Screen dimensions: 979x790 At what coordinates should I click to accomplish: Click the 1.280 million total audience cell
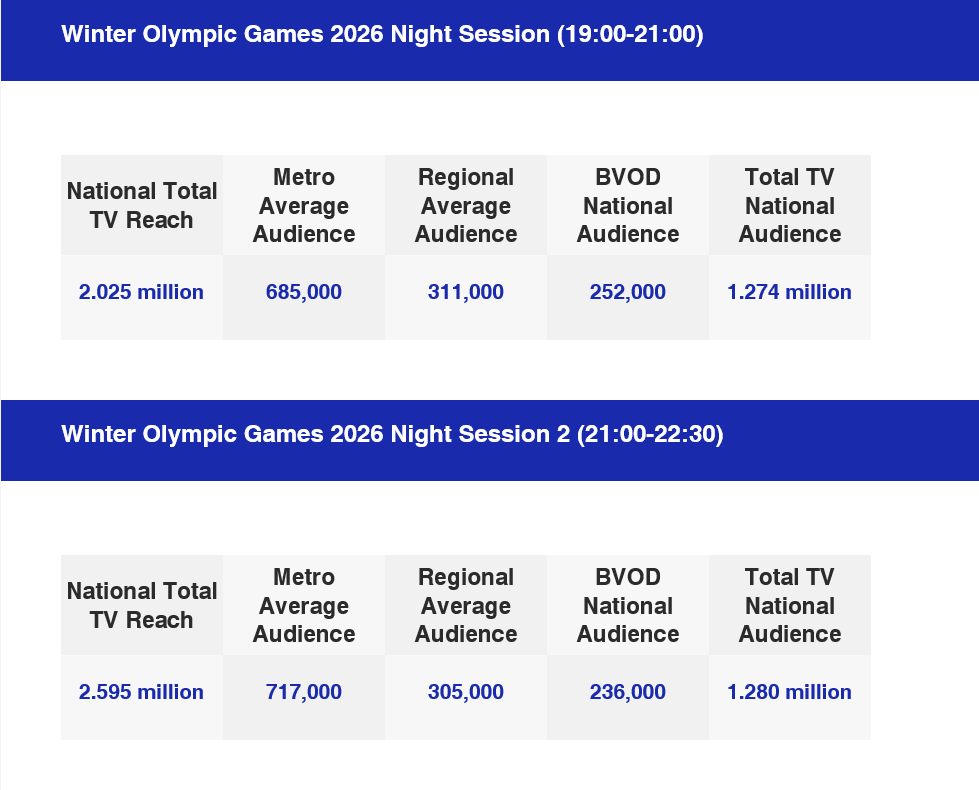[x=790, y=692]
